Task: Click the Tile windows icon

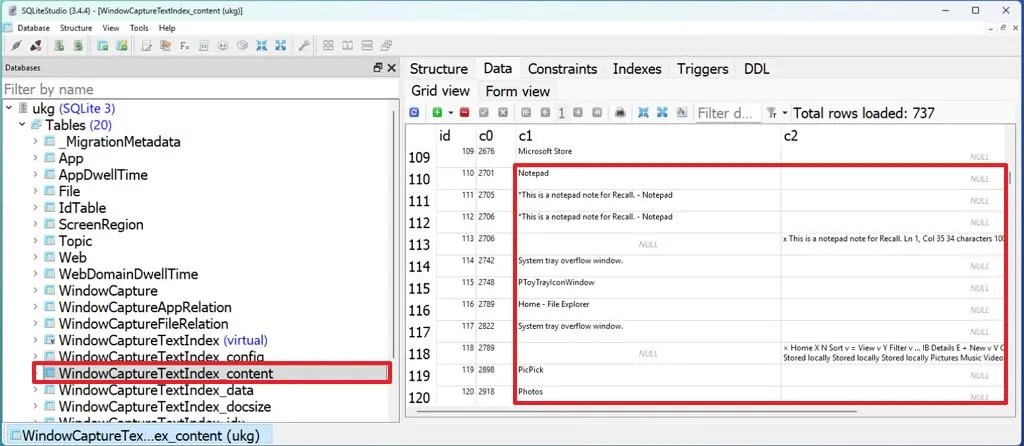Action: pos(328,46)
